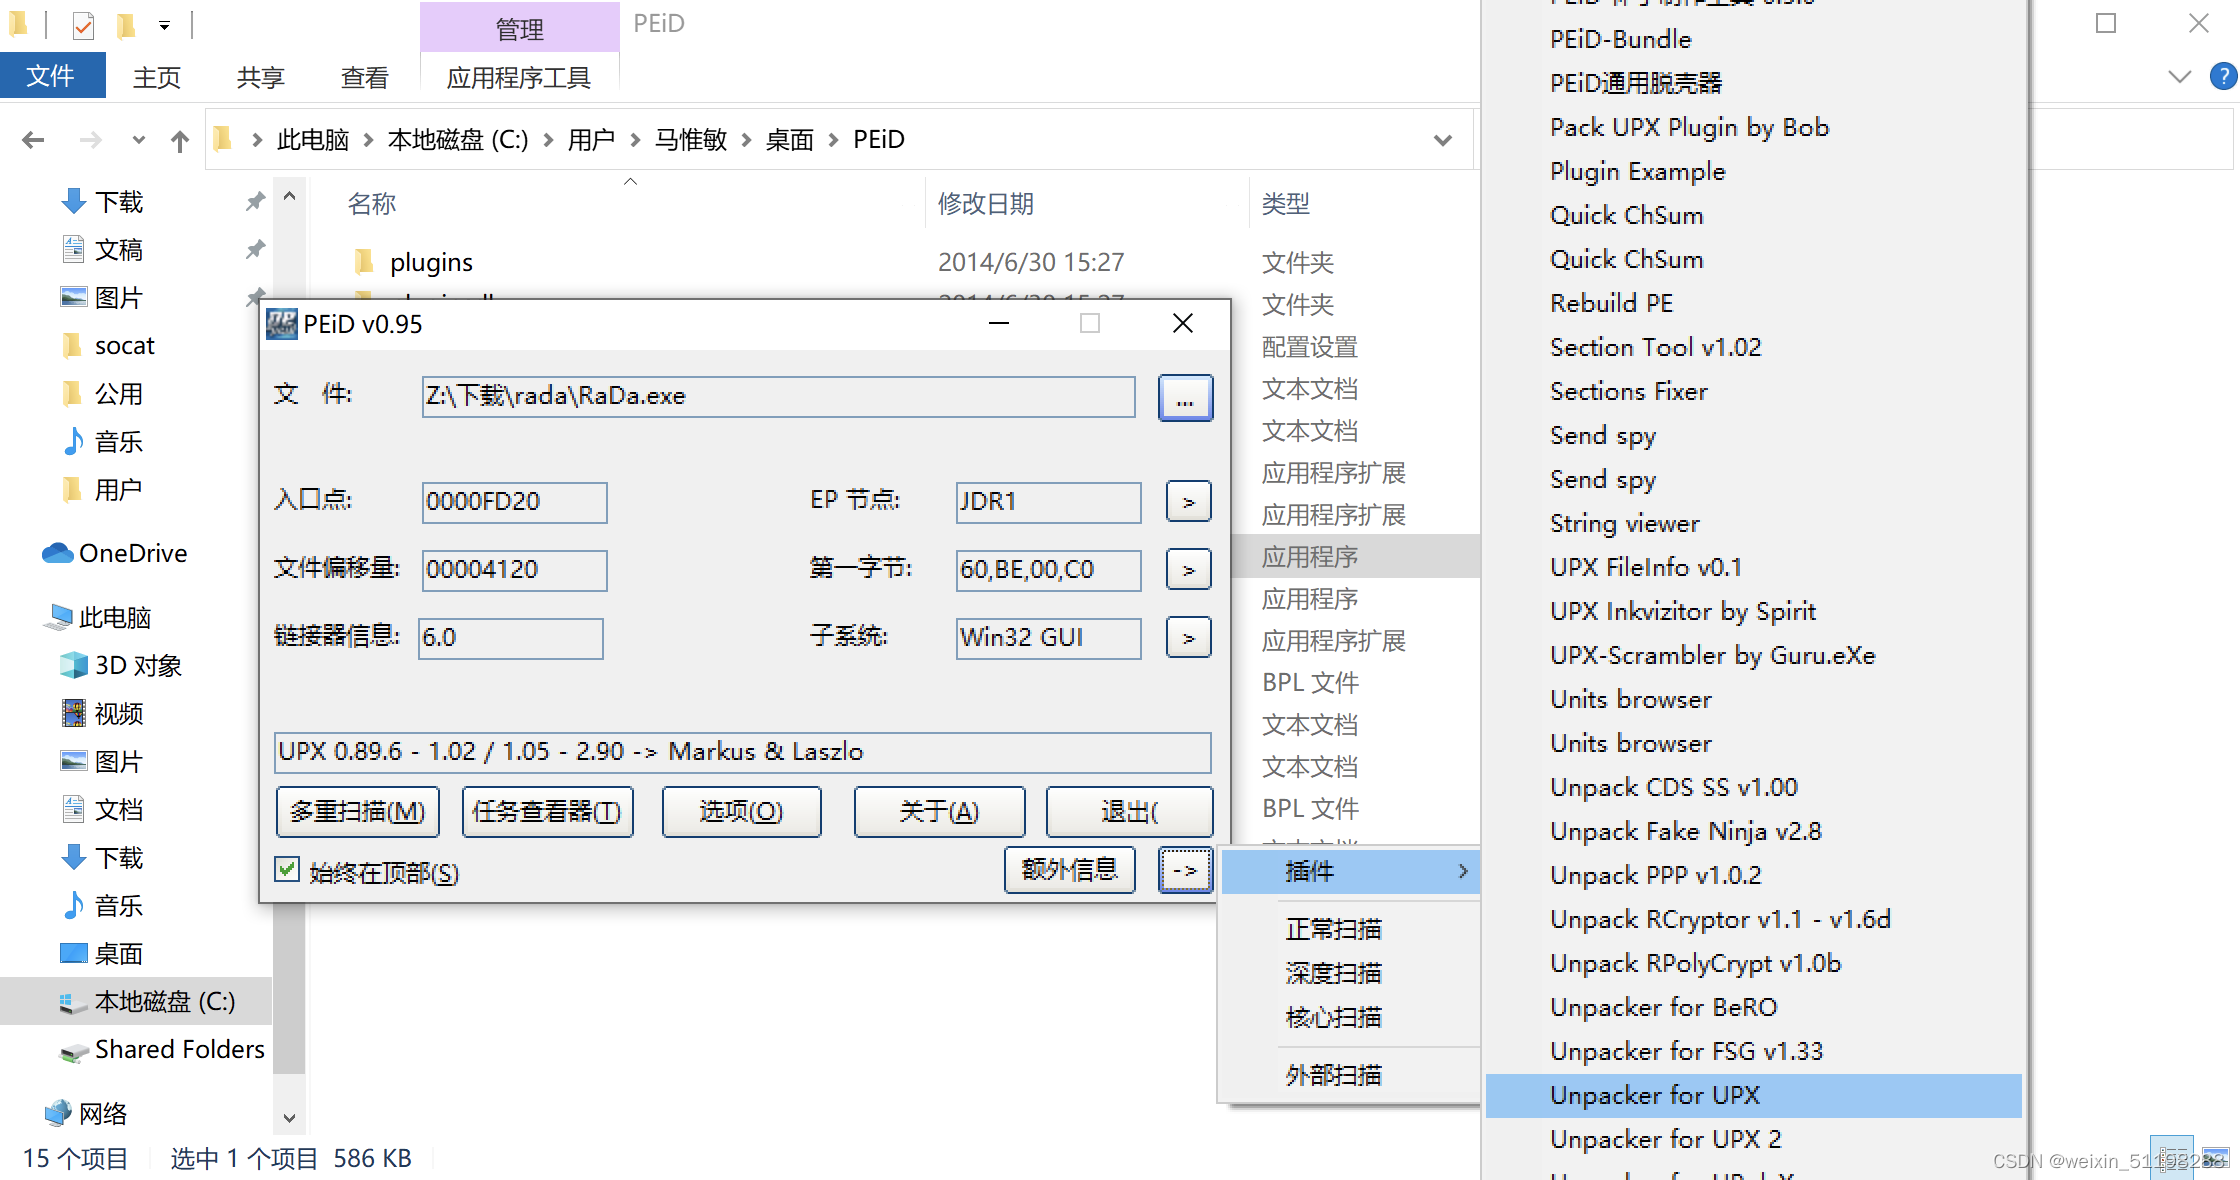The height and width of the screenshot is (1180, 2240).
Task: Click the 入口点 entry point field
Action: (x=514, y=502)
